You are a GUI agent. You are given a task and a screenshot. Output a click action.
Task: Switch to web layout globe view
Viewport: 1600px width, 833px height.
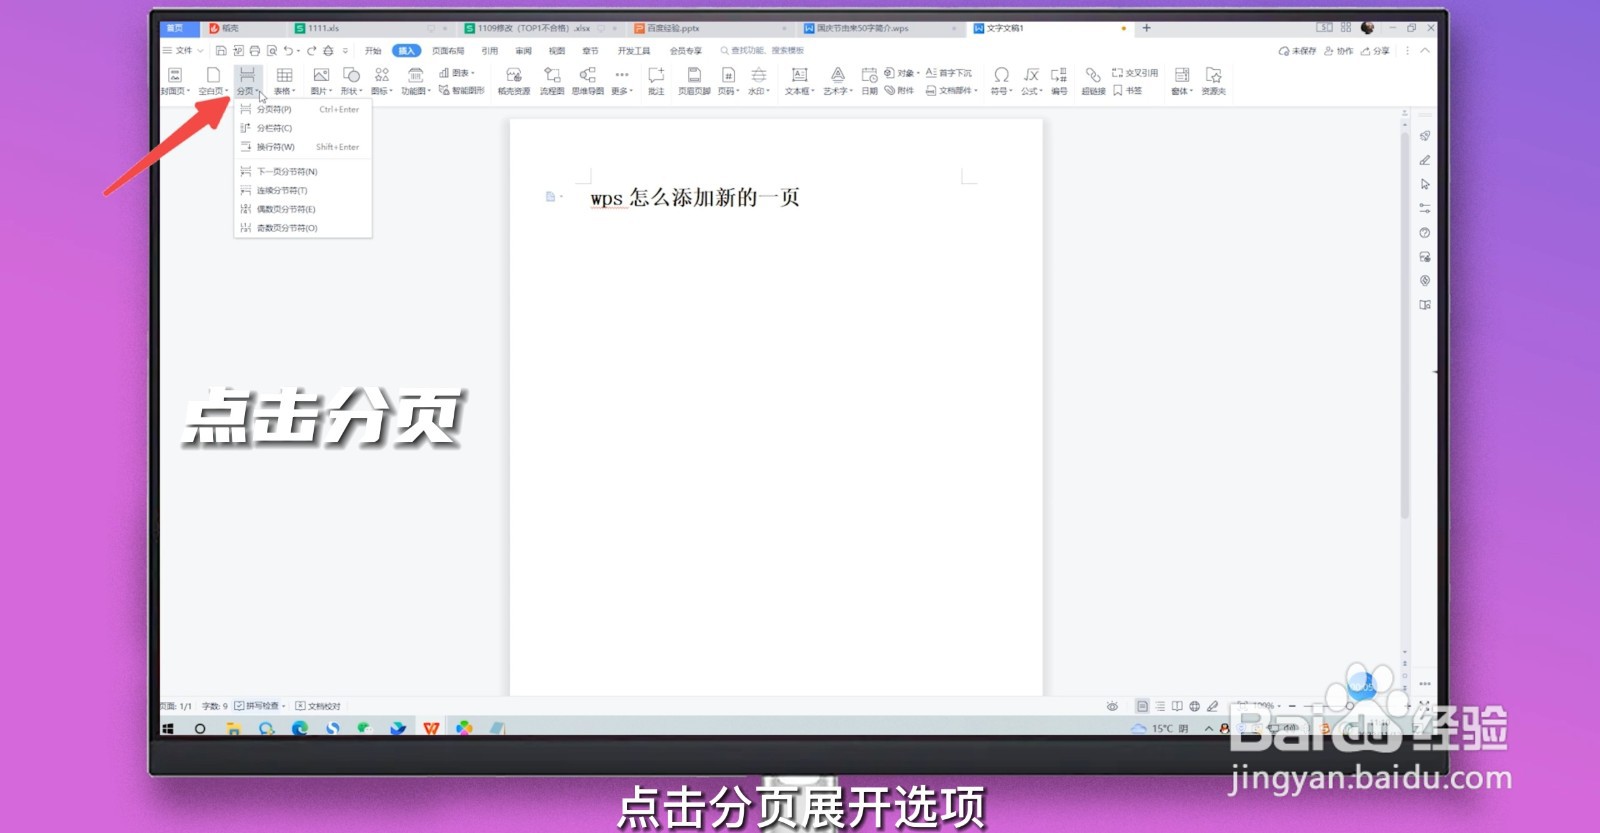(1194, 706)
